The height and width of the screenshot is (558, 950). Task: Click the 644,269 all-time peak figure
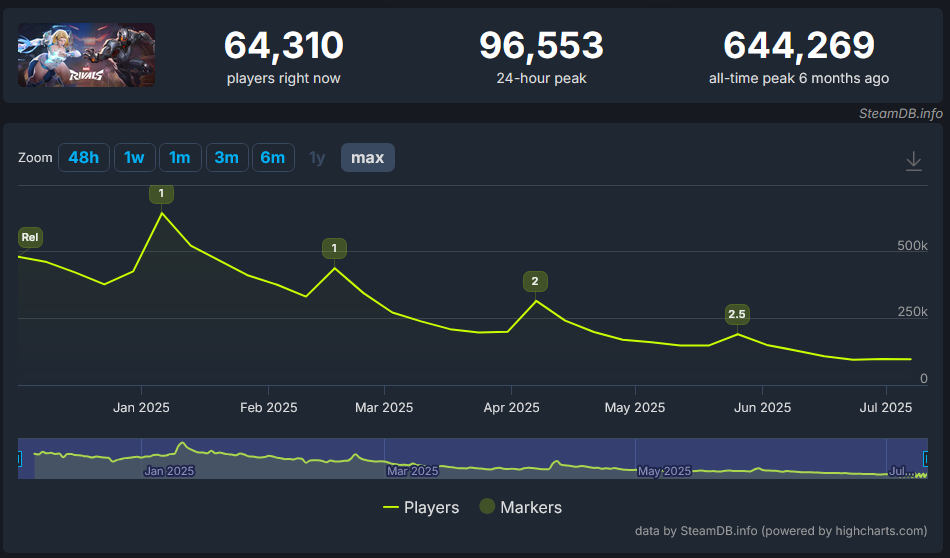(799, 45)
